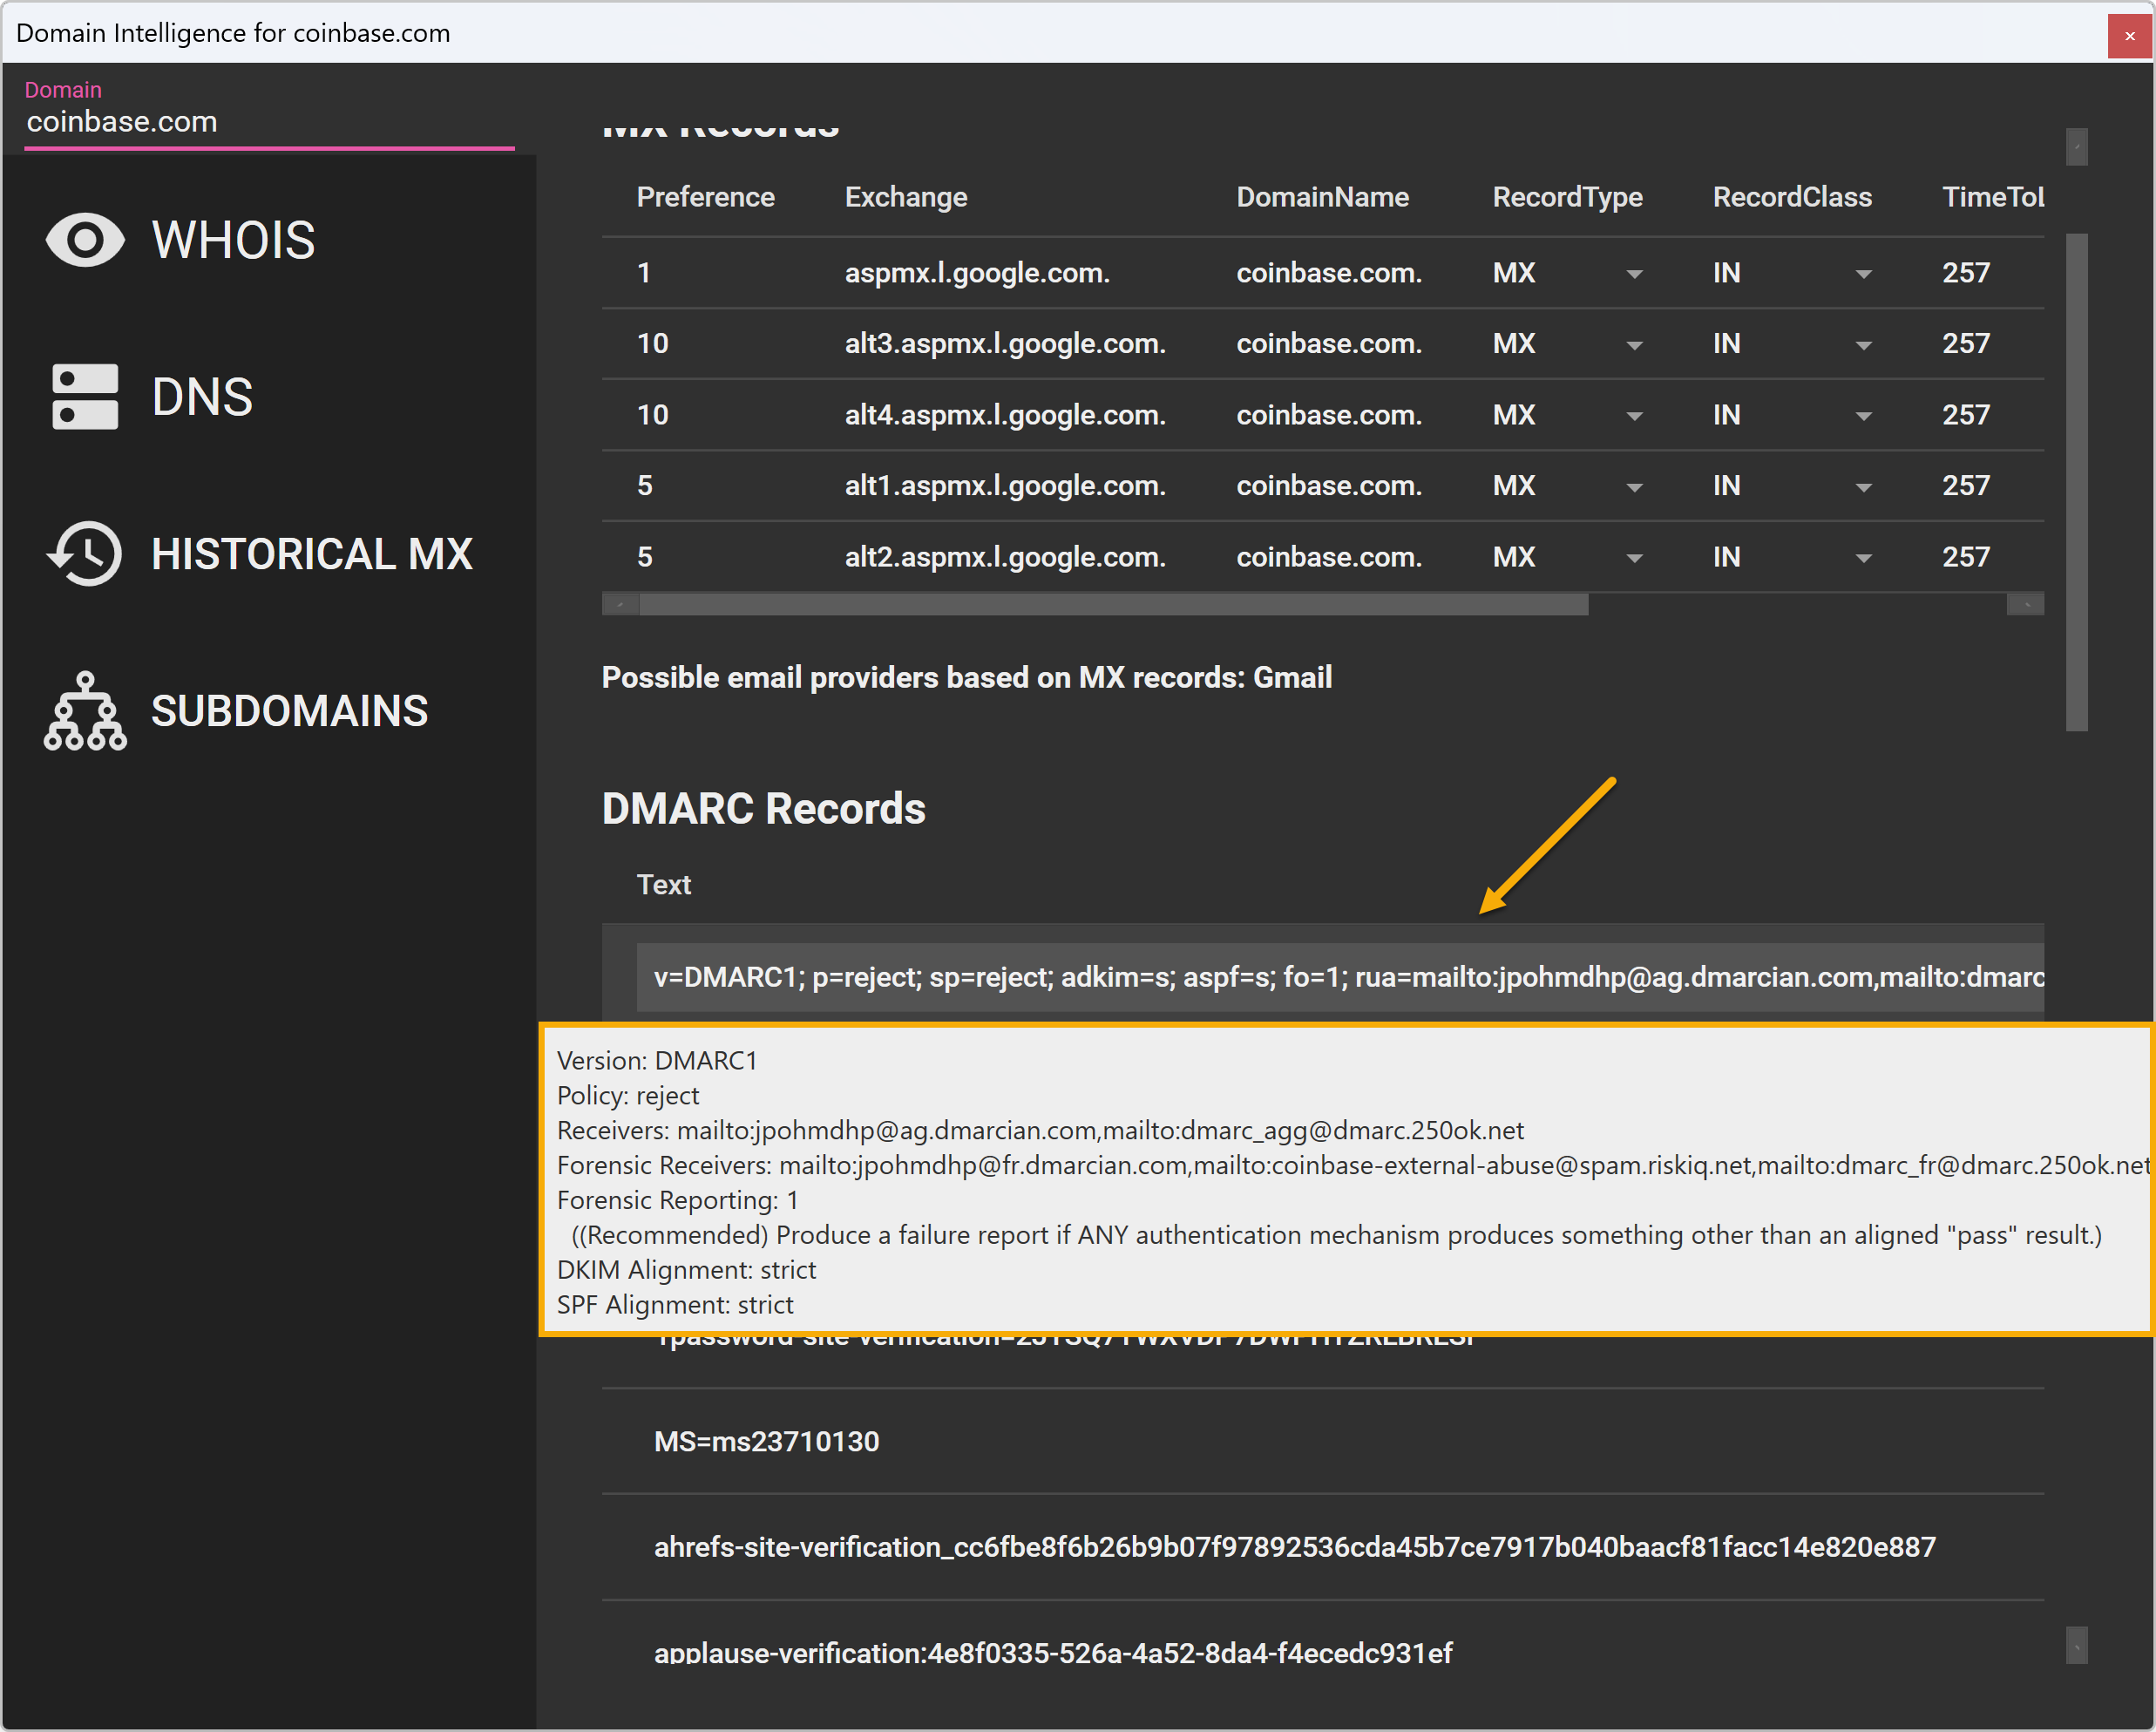Image resolution: width=2156 pixels, height=1732 pixels.
Task: Click the Preference column header
Action: pyautogui.click(x=705, y=197)
